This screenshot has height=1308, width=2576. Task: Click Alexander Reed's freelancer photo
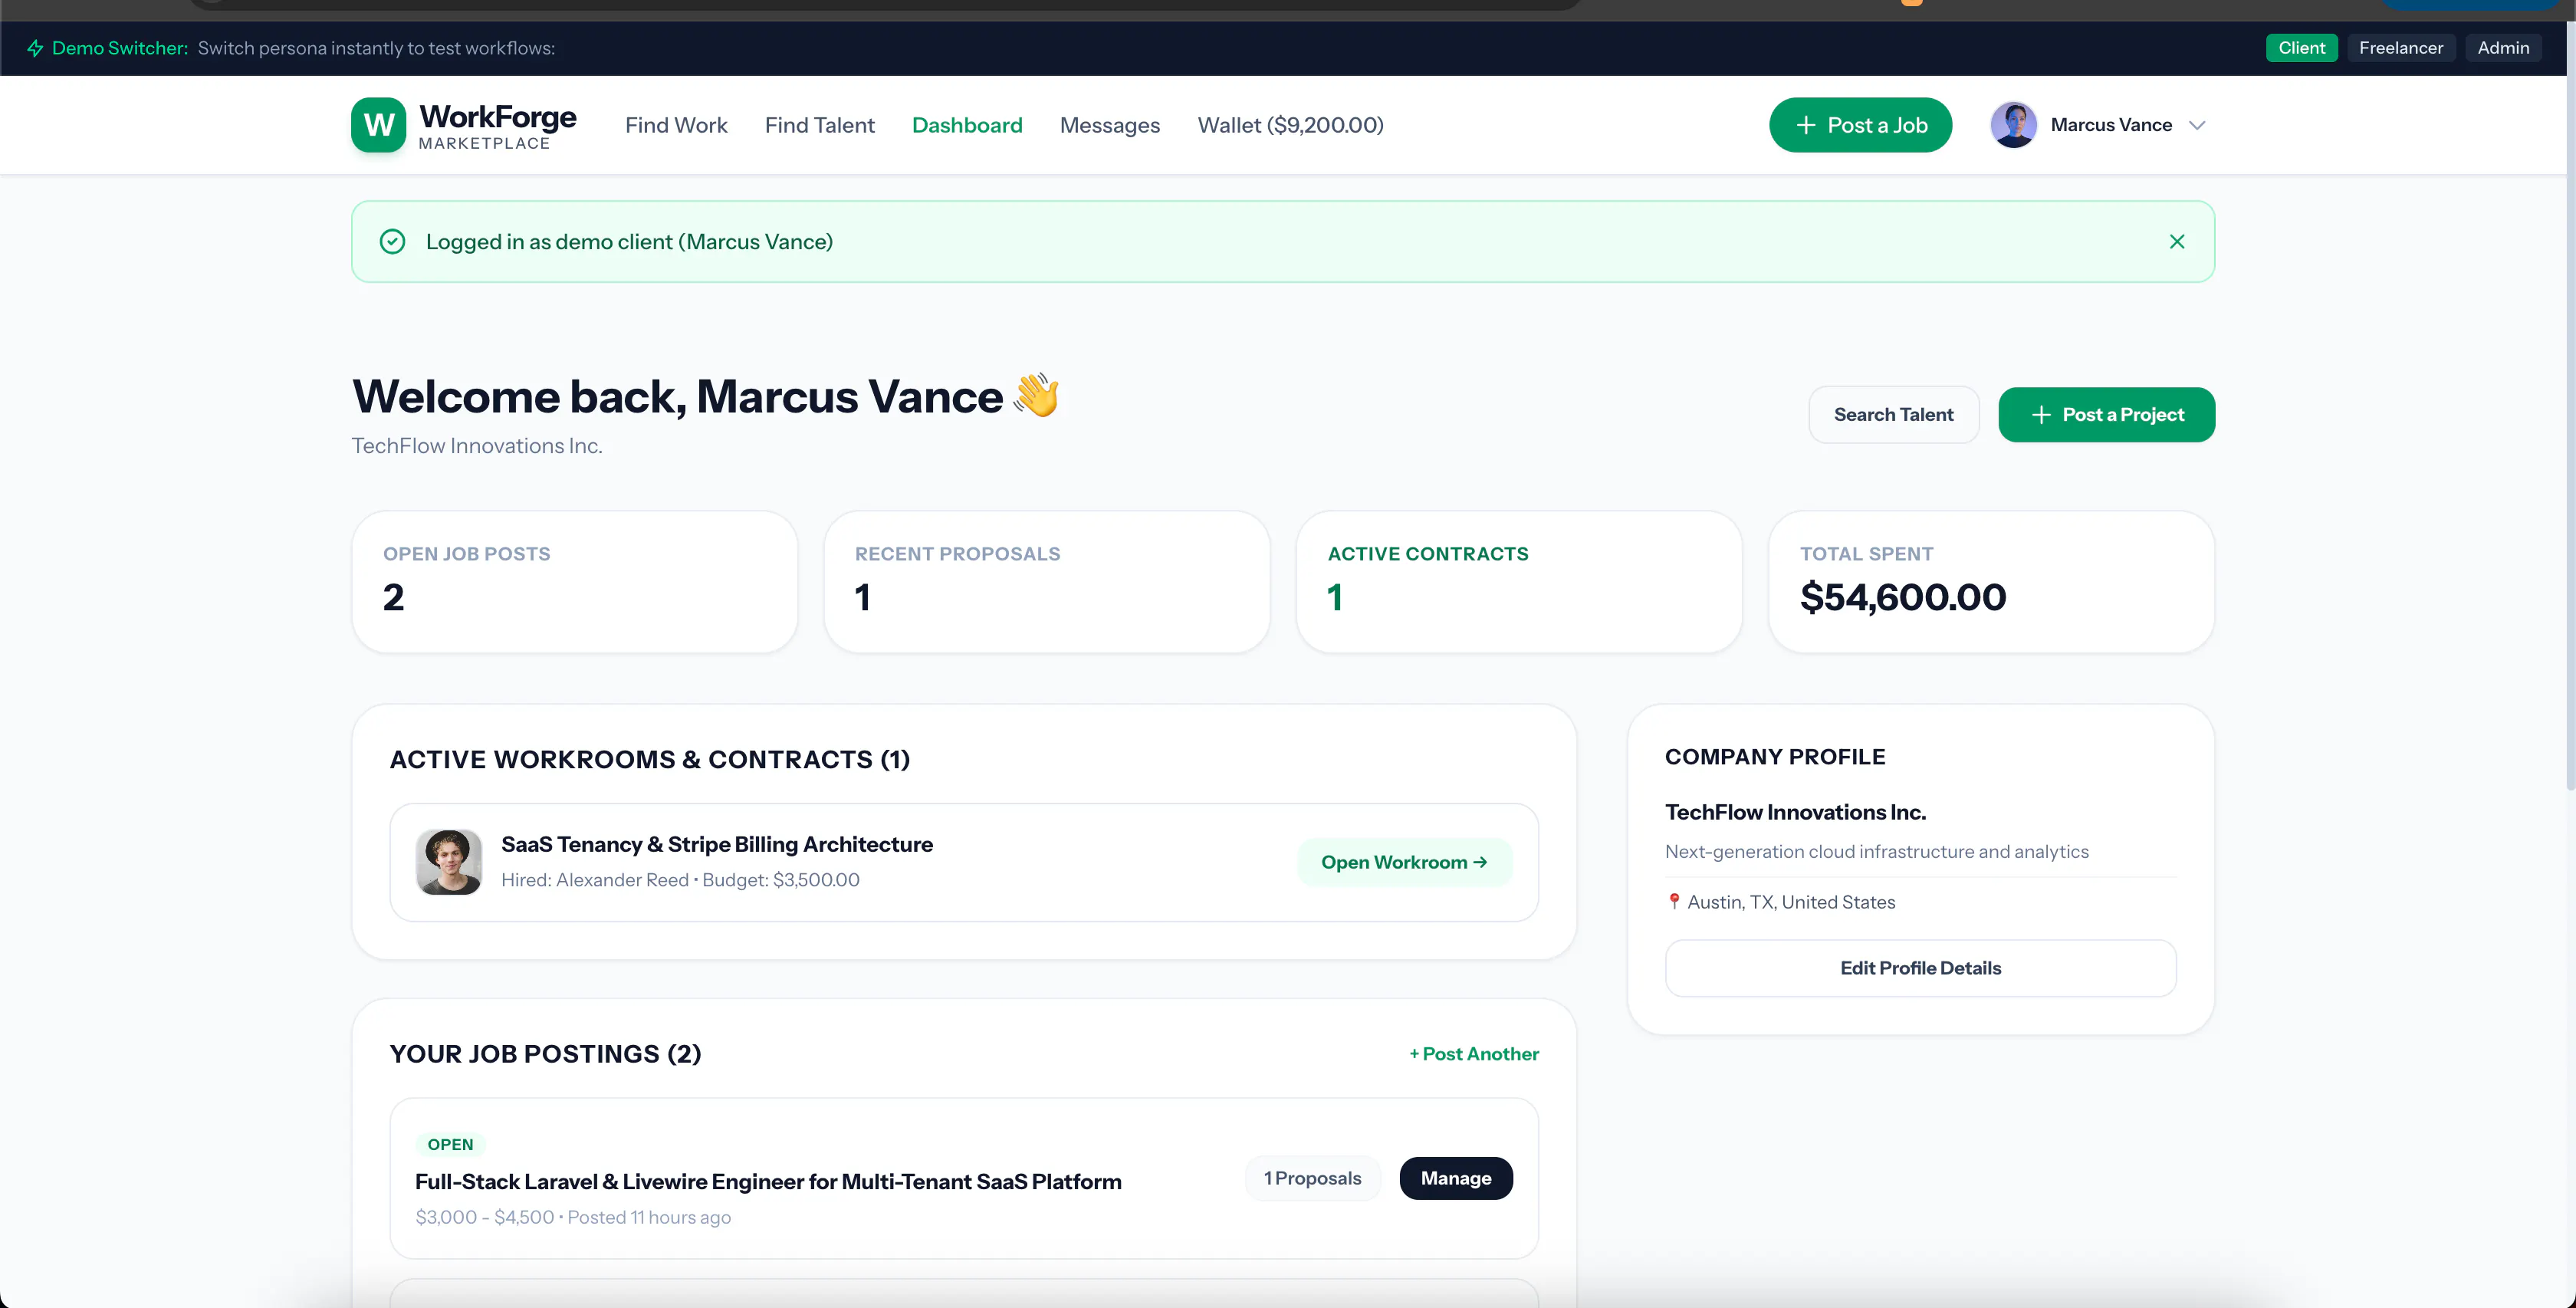(x=449, y=862)
